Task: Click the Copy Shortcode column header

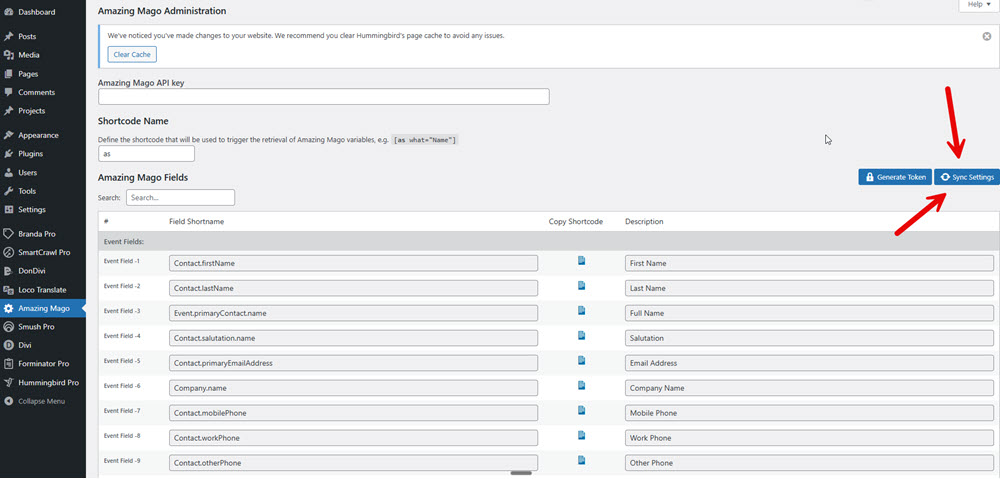Action: (576, 222)
